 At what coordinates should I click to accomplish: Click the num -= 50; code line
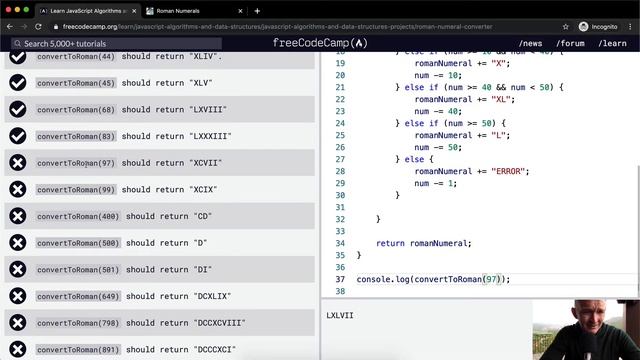coord(438,147)
